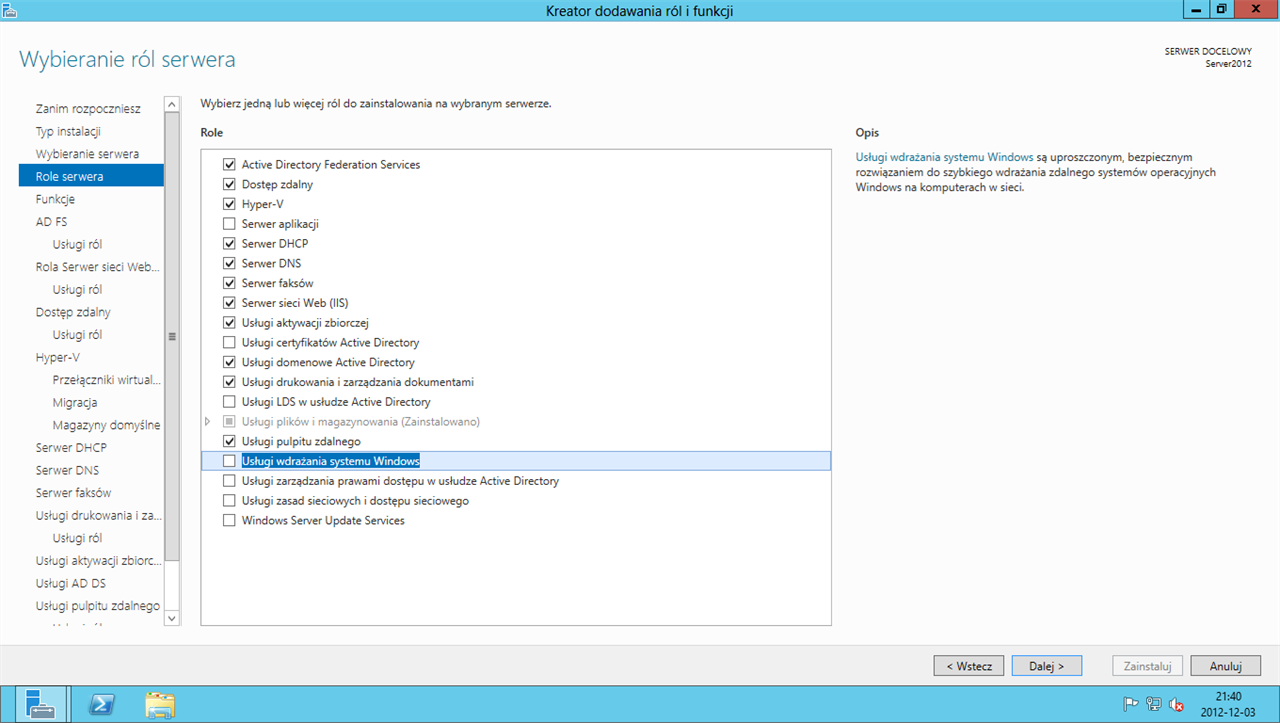
Task: Go to Dostęp zdalny sidebar step
Action: [x=73, y=312]
